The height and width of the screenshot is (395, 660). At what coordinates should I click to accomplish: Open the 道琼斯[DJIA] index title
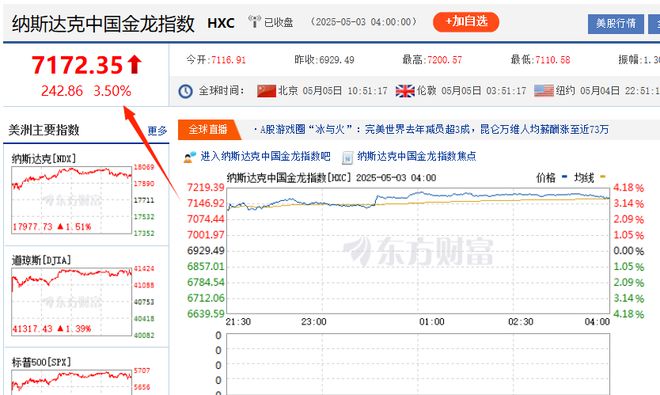click(41, 260)
